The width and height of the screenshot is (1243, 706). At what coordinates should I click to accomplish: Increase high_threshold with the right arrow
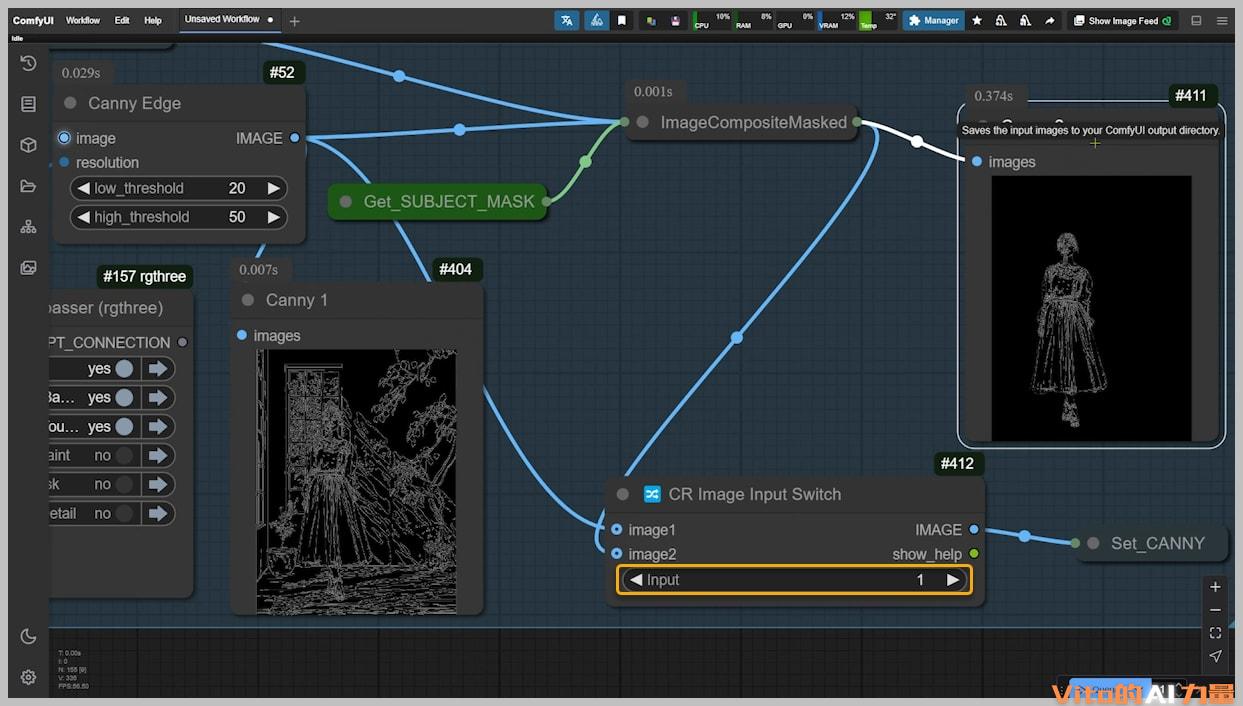pos(273,217)
